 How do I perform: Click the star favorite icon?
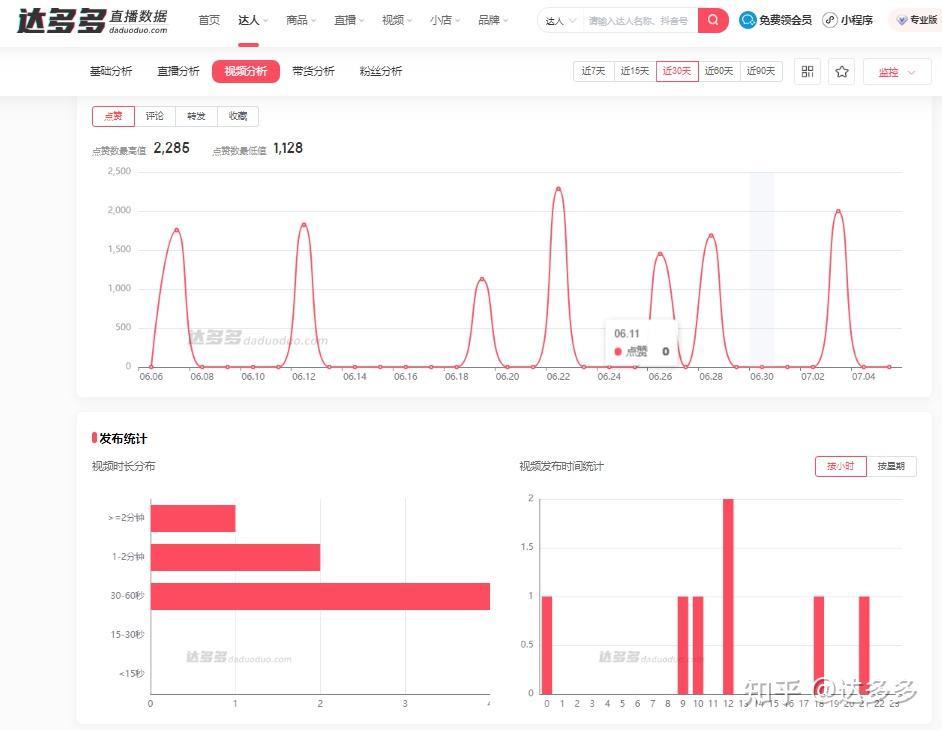click(842, 72)
